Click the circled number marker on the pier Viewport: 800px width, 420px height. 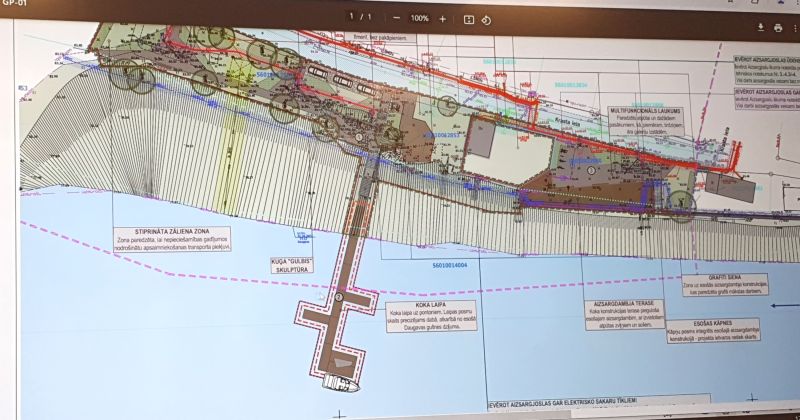[x=339, y=297]
